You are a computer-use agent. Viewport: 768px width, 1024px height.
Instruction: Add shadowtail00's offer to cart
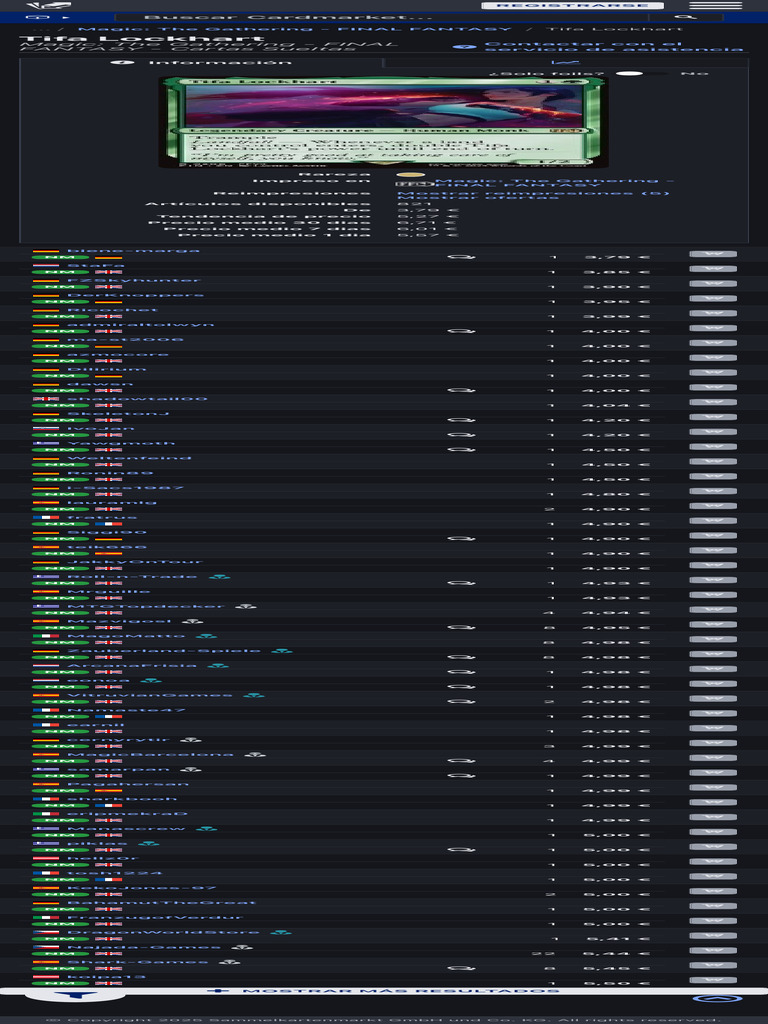point(713,402)
